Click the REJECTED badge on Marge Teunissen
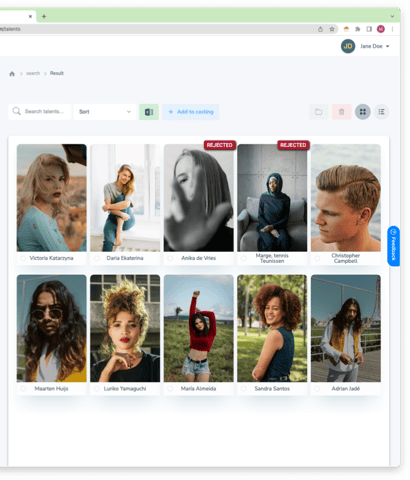This screenshot has height=480, width=410. tap(293, 145)
